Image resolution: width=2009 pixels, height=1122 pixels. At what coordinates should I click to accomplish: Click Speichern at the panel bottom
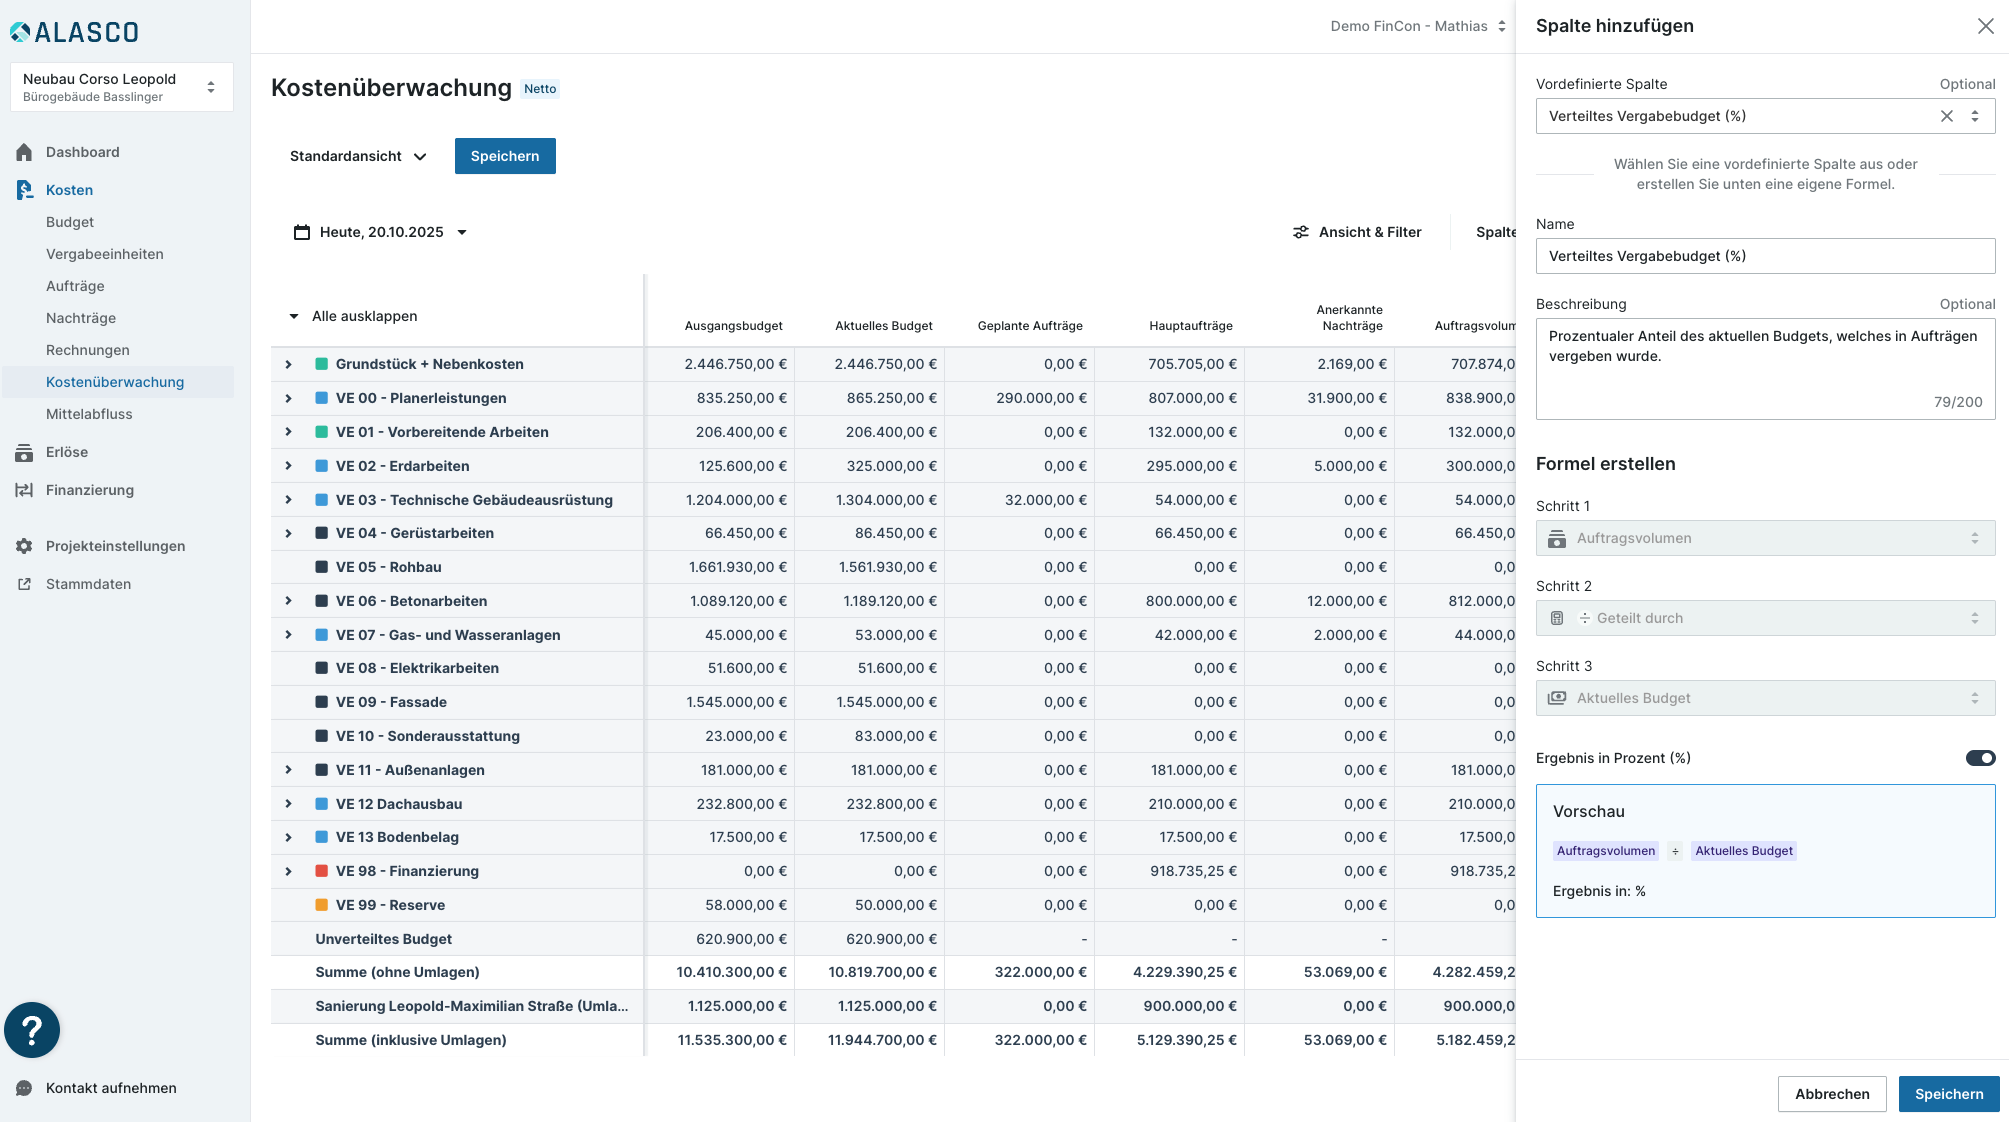point(1948,1094)
